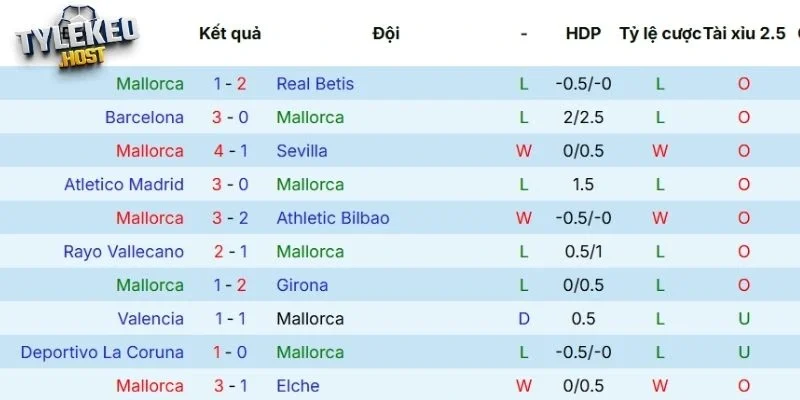Viewport: 800px width, 400px height.
Task: Open the Valencia team link
Action: (x=150, y=319)
